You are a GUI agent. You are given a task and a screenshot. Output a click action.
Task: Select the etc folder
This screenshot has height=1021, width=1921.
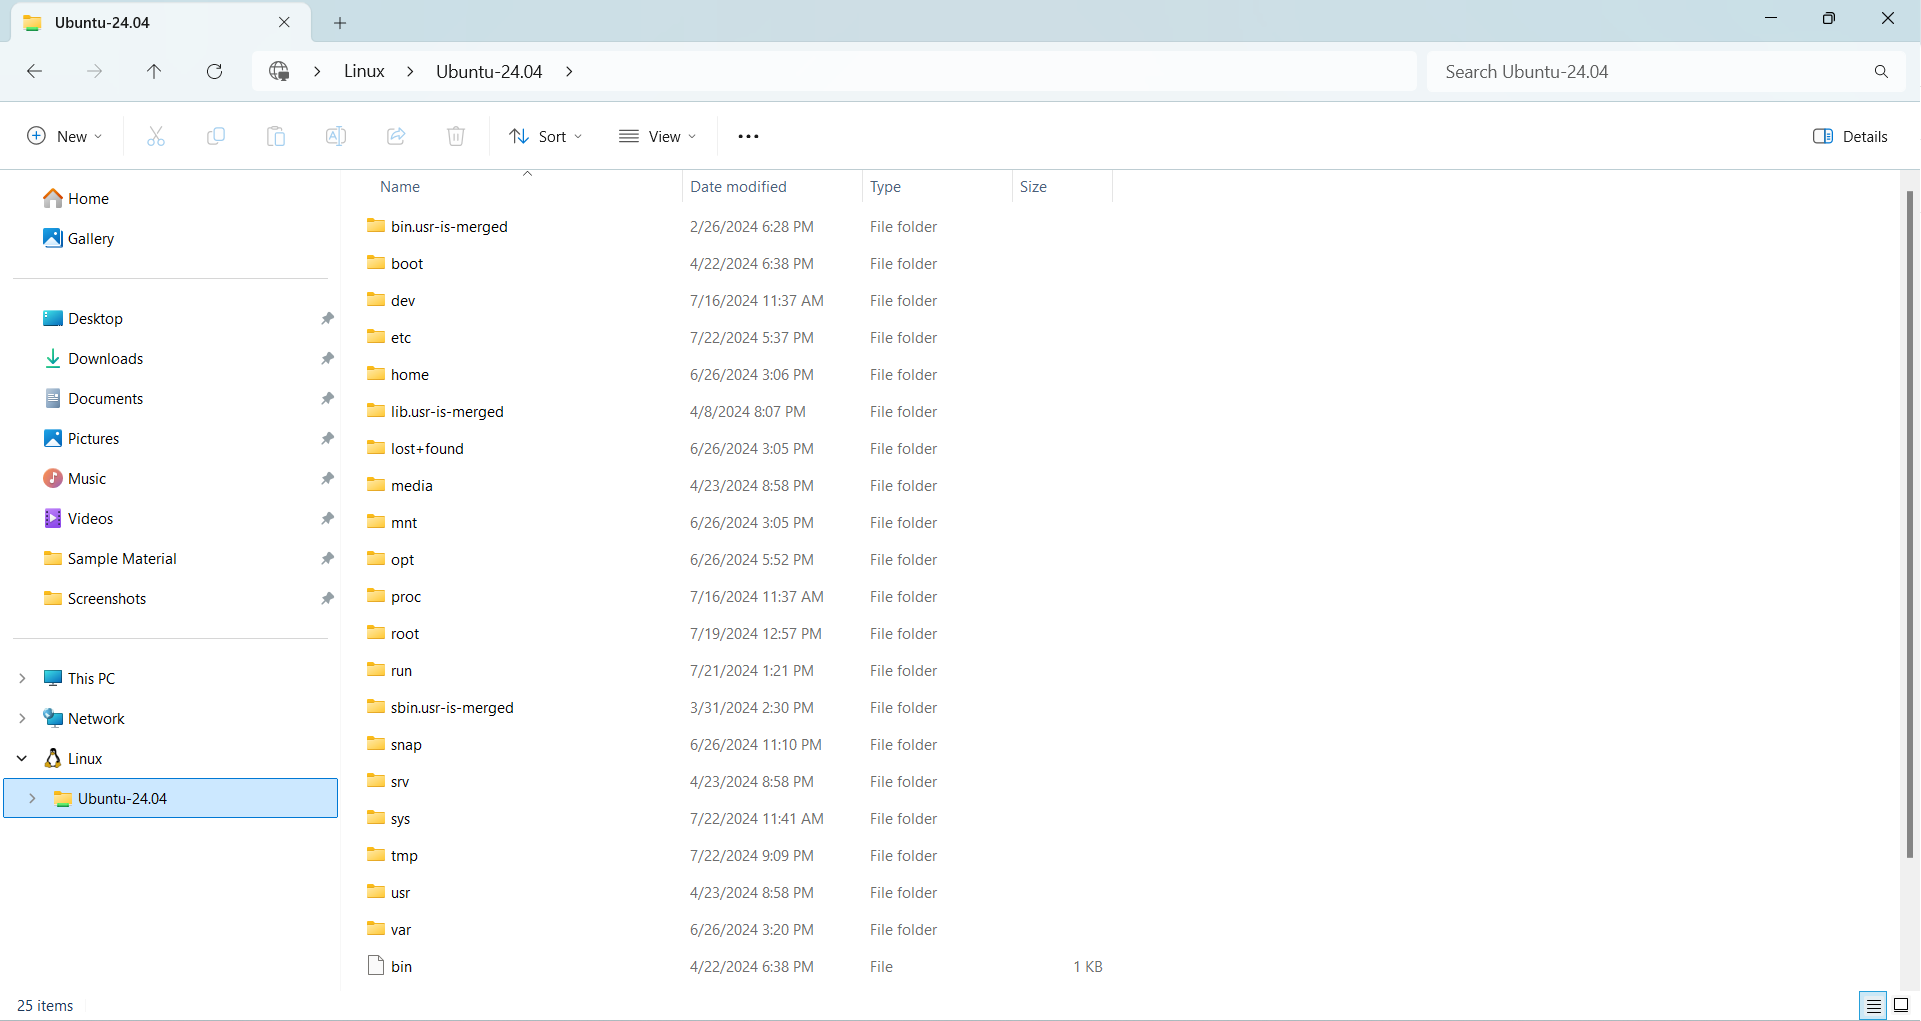click(390, 338)
